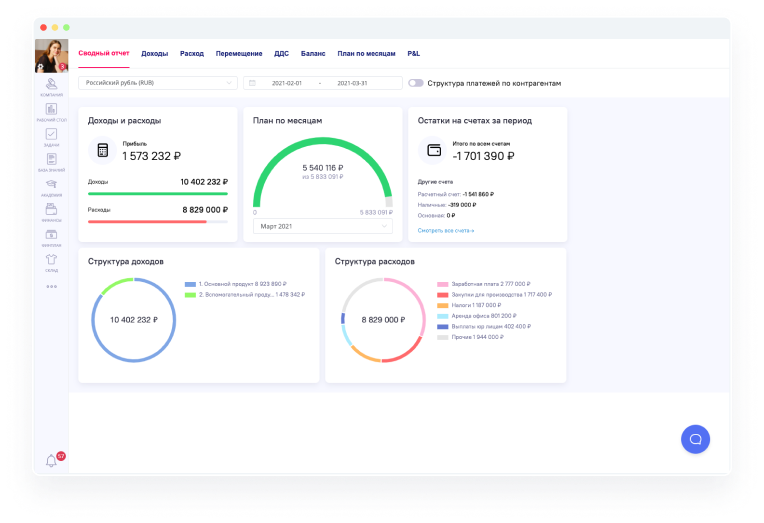Follow the Смотреть все счета link

click(x=446, y=230)
